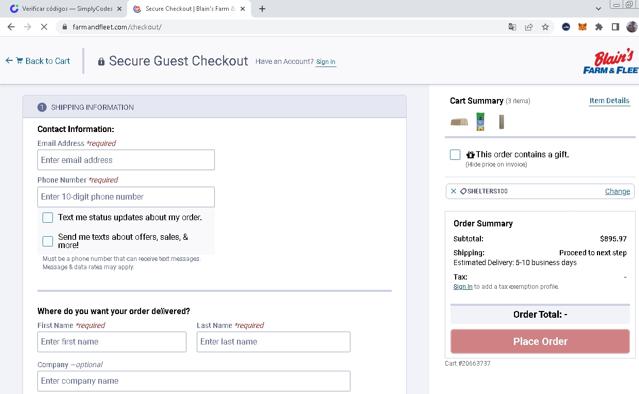The height and width of the screenshot is (394, 639).
Task: Open the MetaMask fox extension
Action: pyautogui.click(x=582, y=27)
